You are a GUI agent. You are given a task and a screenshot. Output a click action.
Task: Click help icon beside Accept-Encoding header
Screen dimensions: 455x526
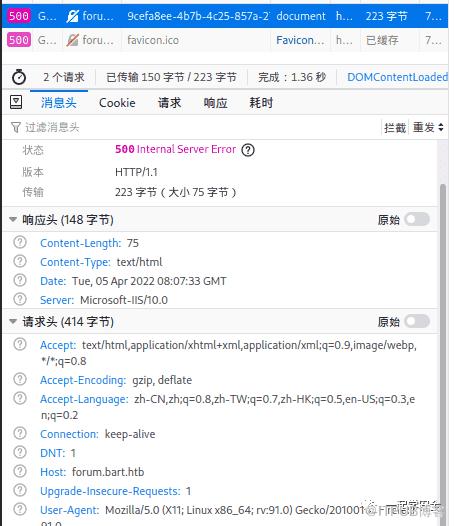20,379
